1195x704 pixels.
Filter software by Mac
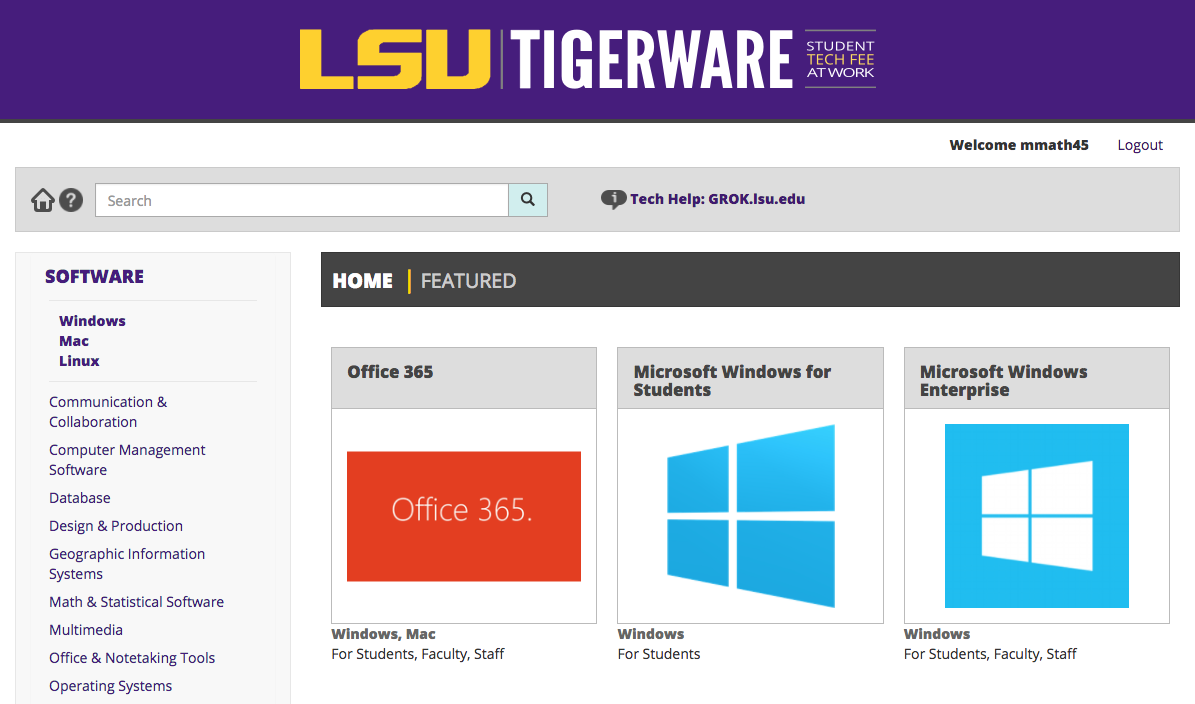pos(74,341)
